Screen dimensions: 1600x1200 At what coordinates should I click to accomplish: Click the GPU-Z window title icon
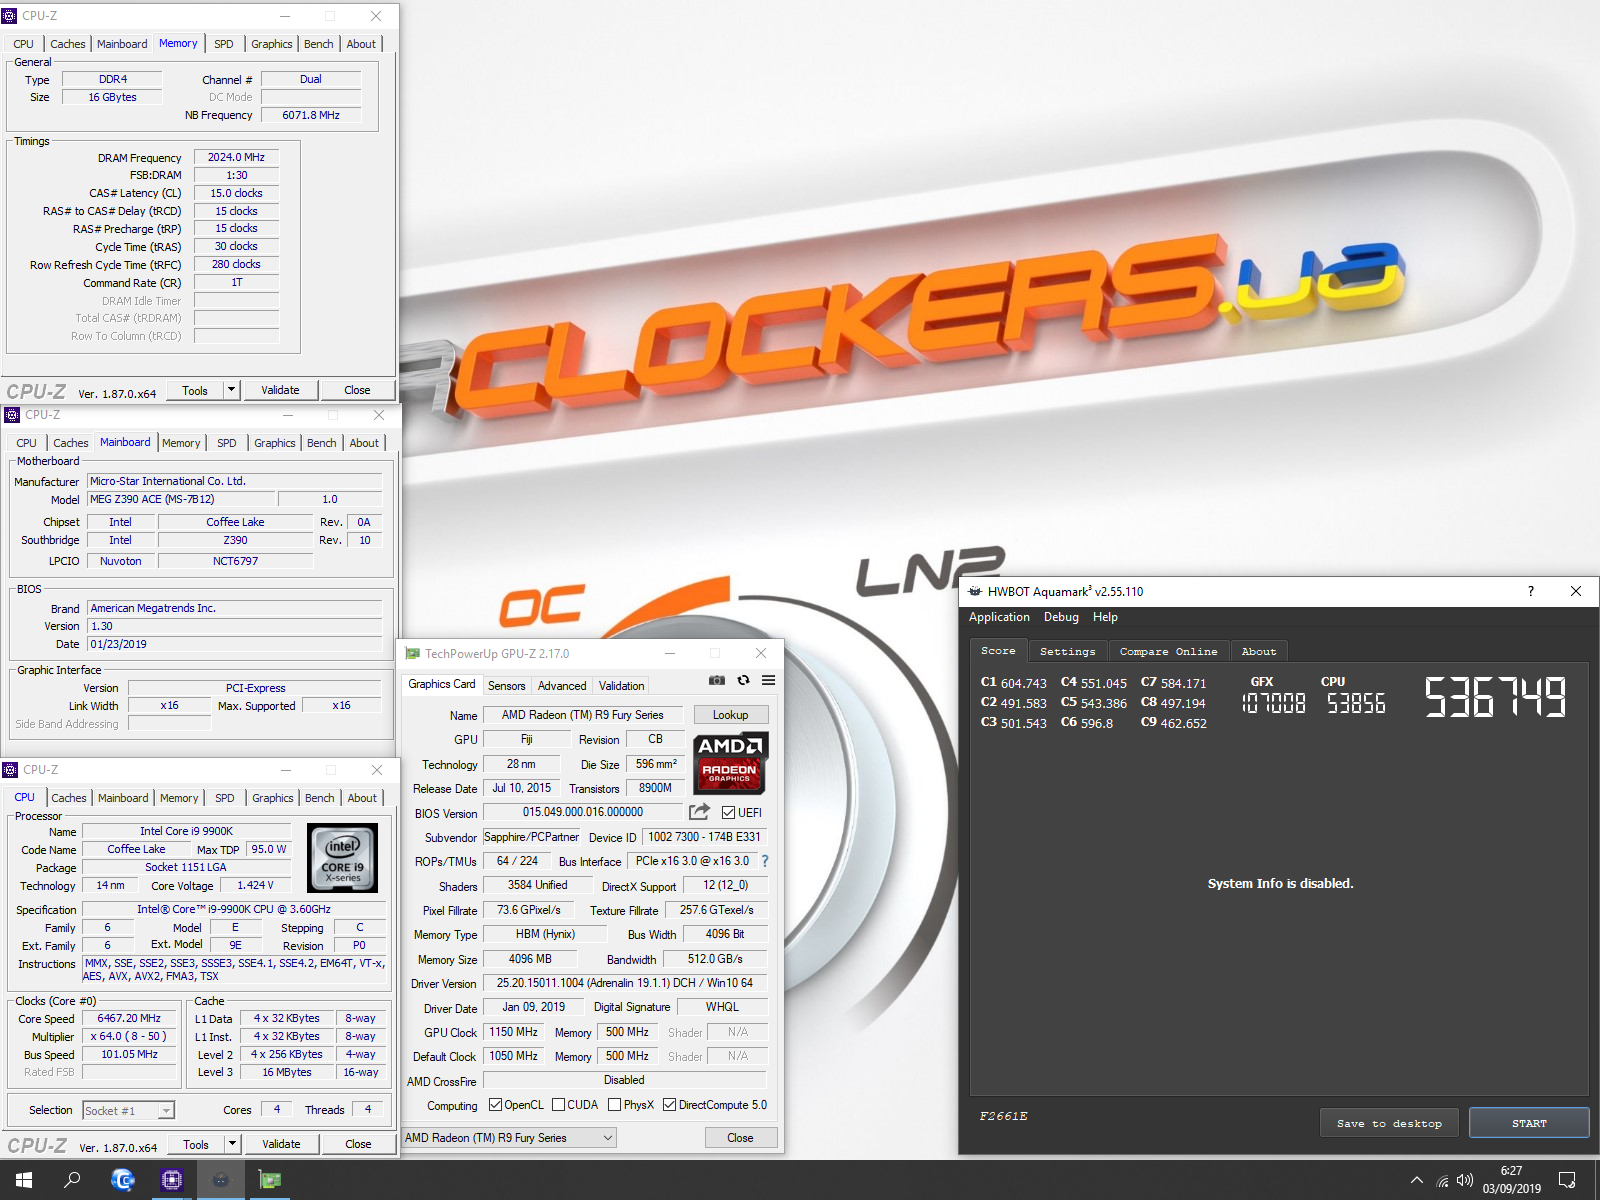click(412, 654)
